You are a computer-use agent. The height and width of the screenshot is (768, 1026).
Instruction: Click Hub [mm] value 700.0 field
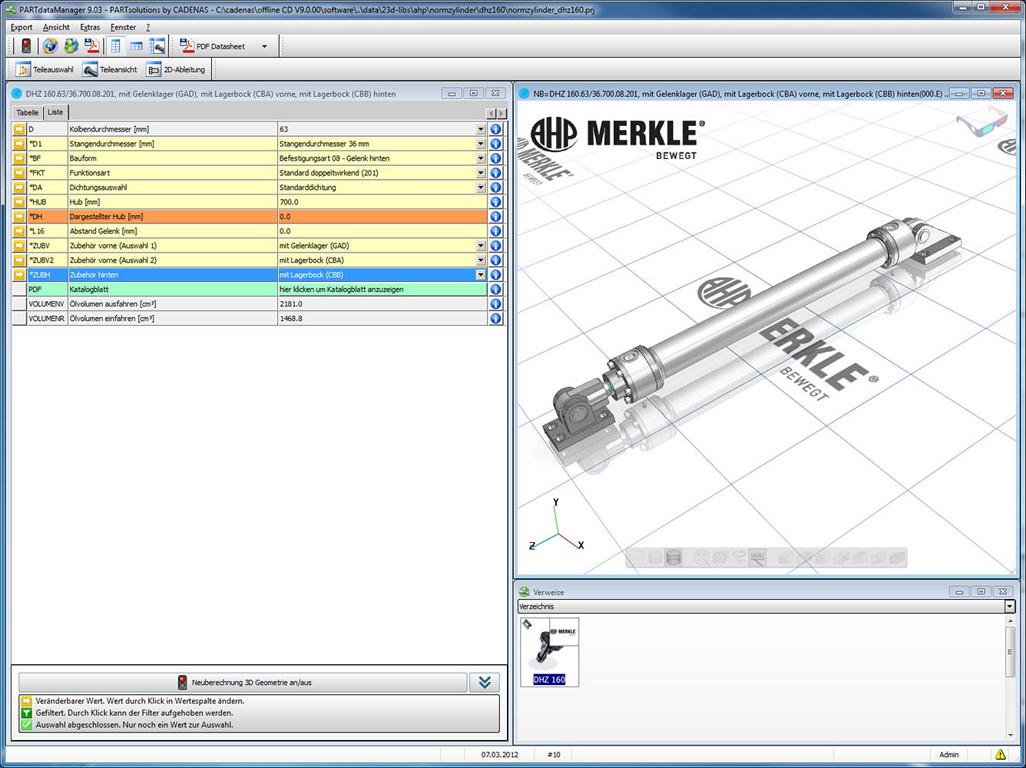click(382, 202)
